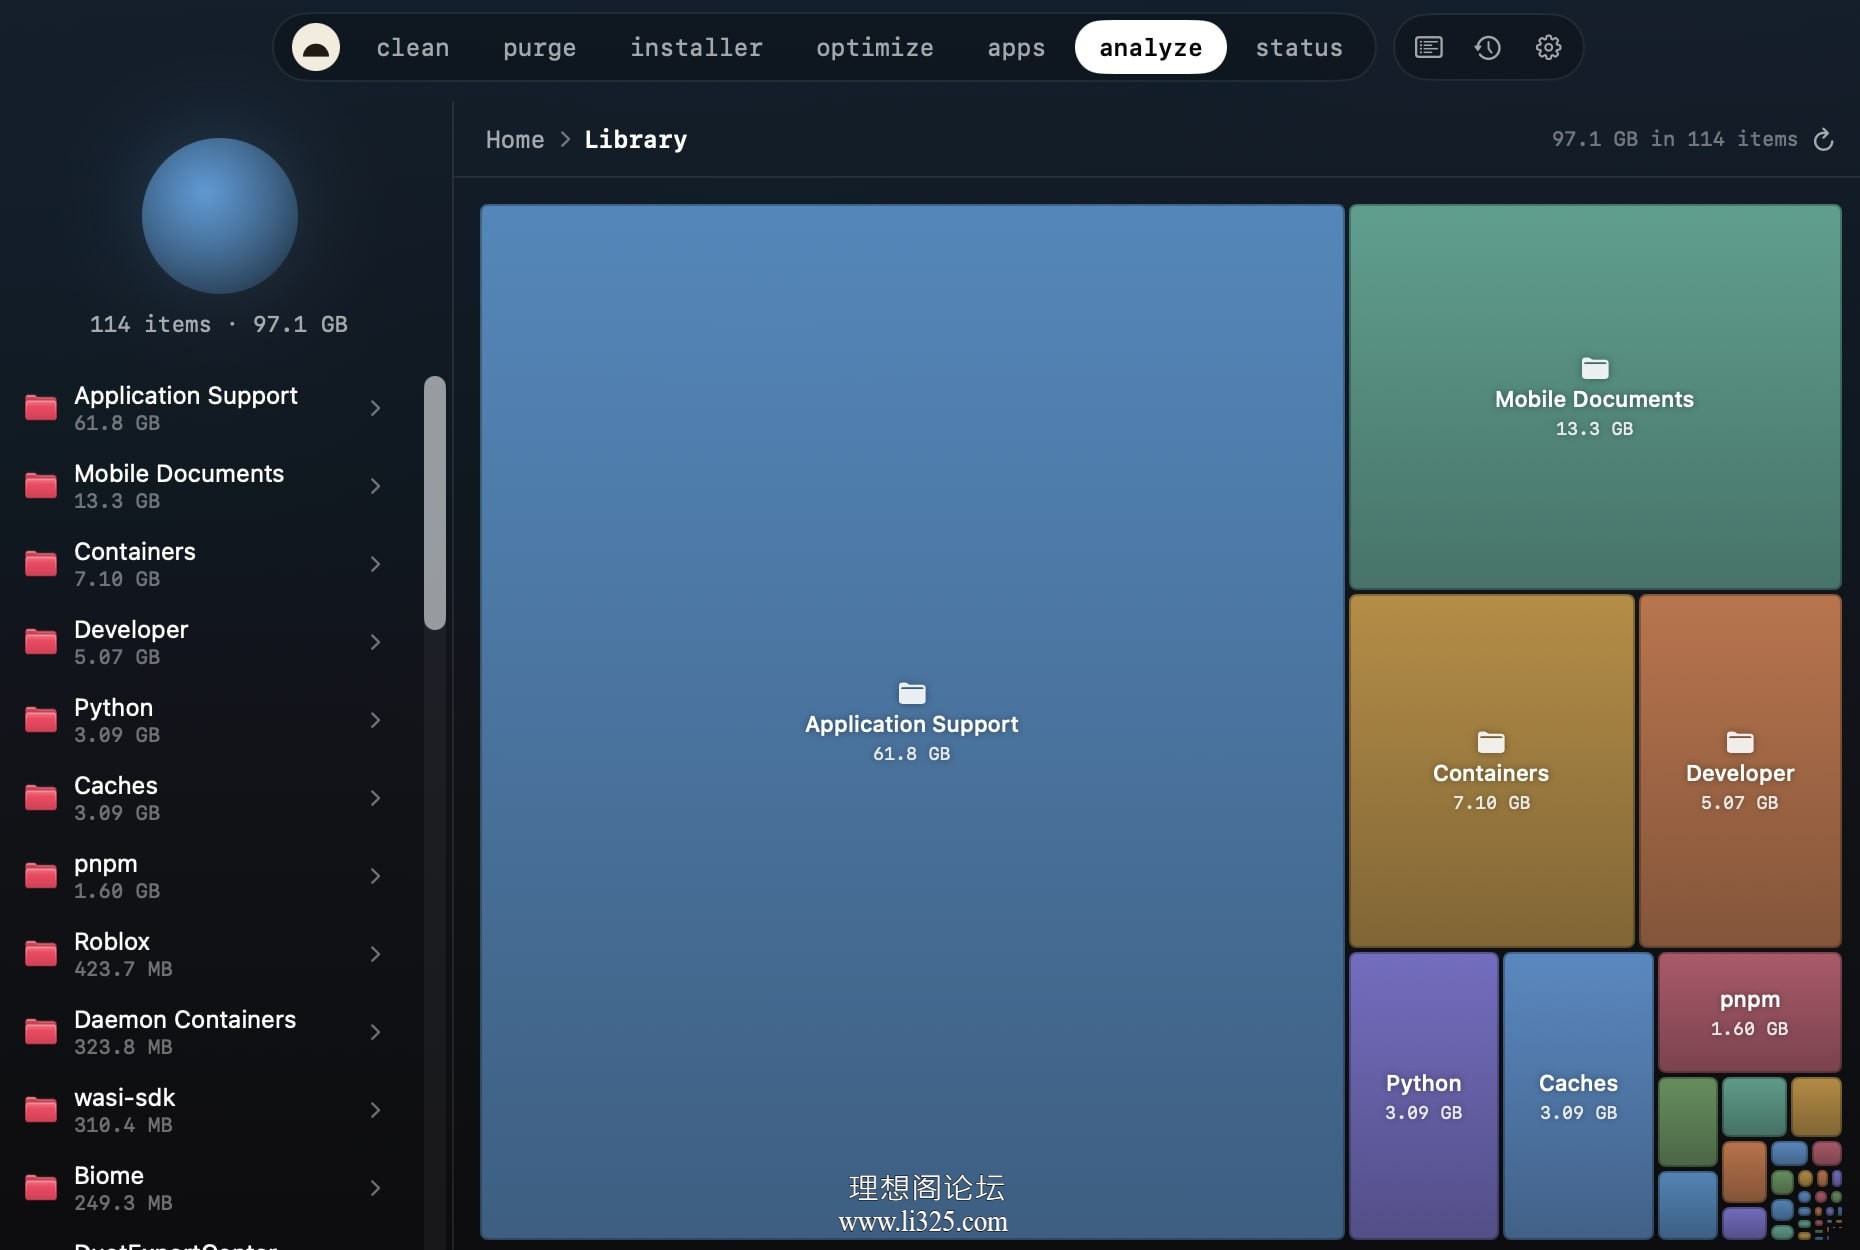The height and width of the screenshot is (1250, 1860).
Task: Open the log list icon
Action: (1429, 47)
